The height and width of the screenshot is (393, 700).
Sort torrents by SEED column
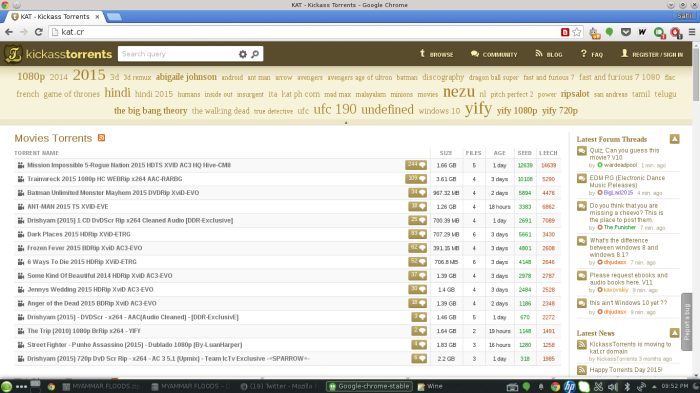point(525,153)
